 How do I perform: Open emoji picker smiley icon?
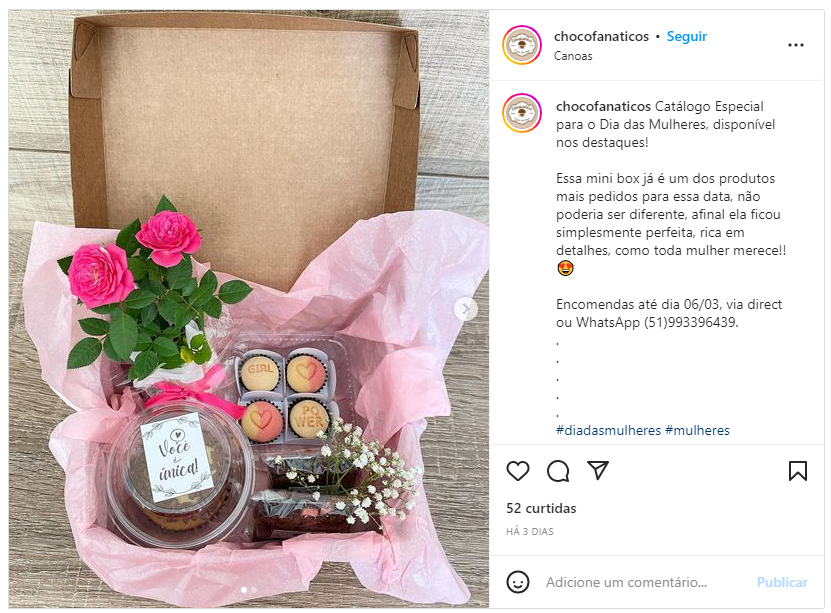coord(518,582)
